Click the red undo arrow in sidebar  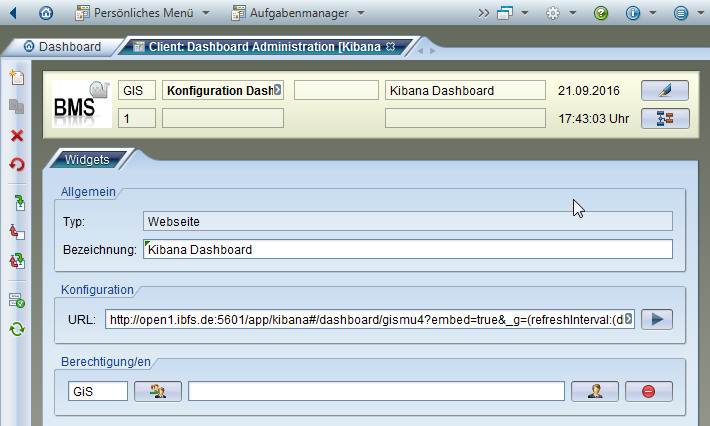pos(16,165)
